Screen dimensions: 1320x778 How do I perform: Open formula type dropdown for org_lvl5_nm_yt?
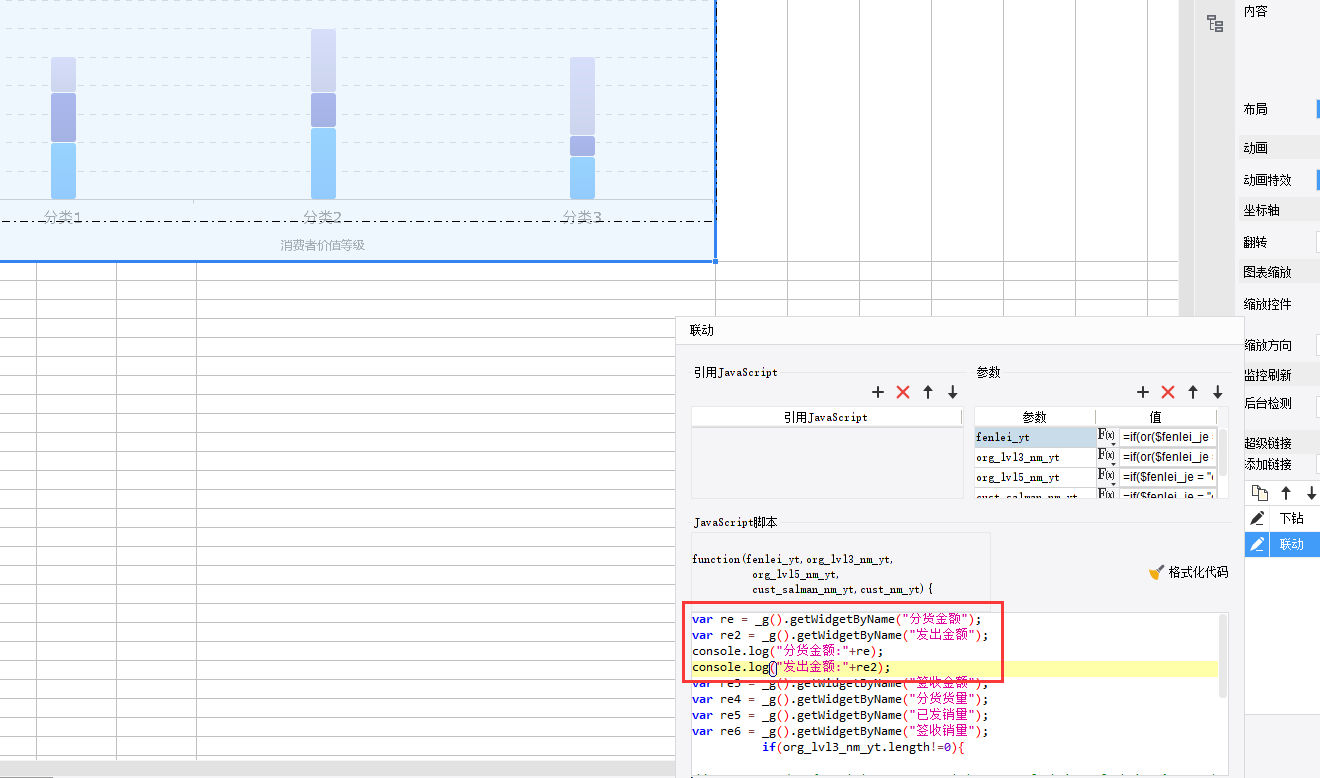[x=1107, y=478]
